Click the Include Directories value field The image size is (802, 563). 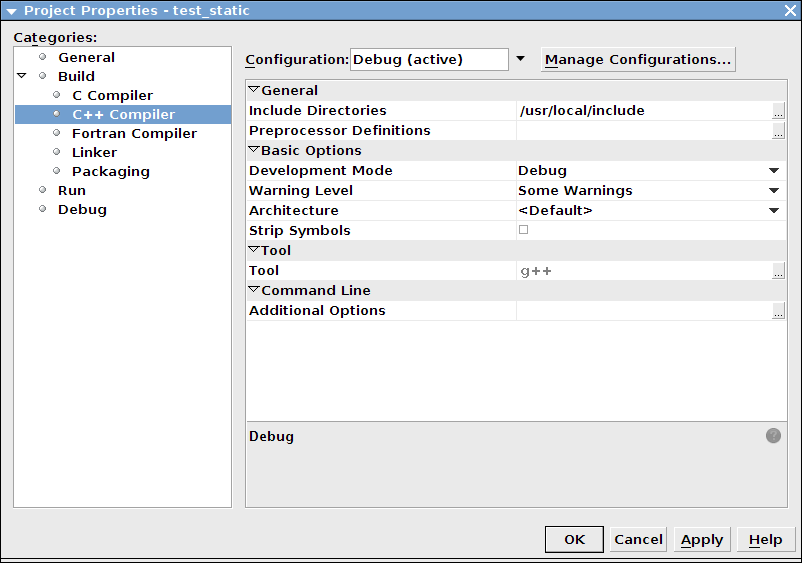coord(642,111)
